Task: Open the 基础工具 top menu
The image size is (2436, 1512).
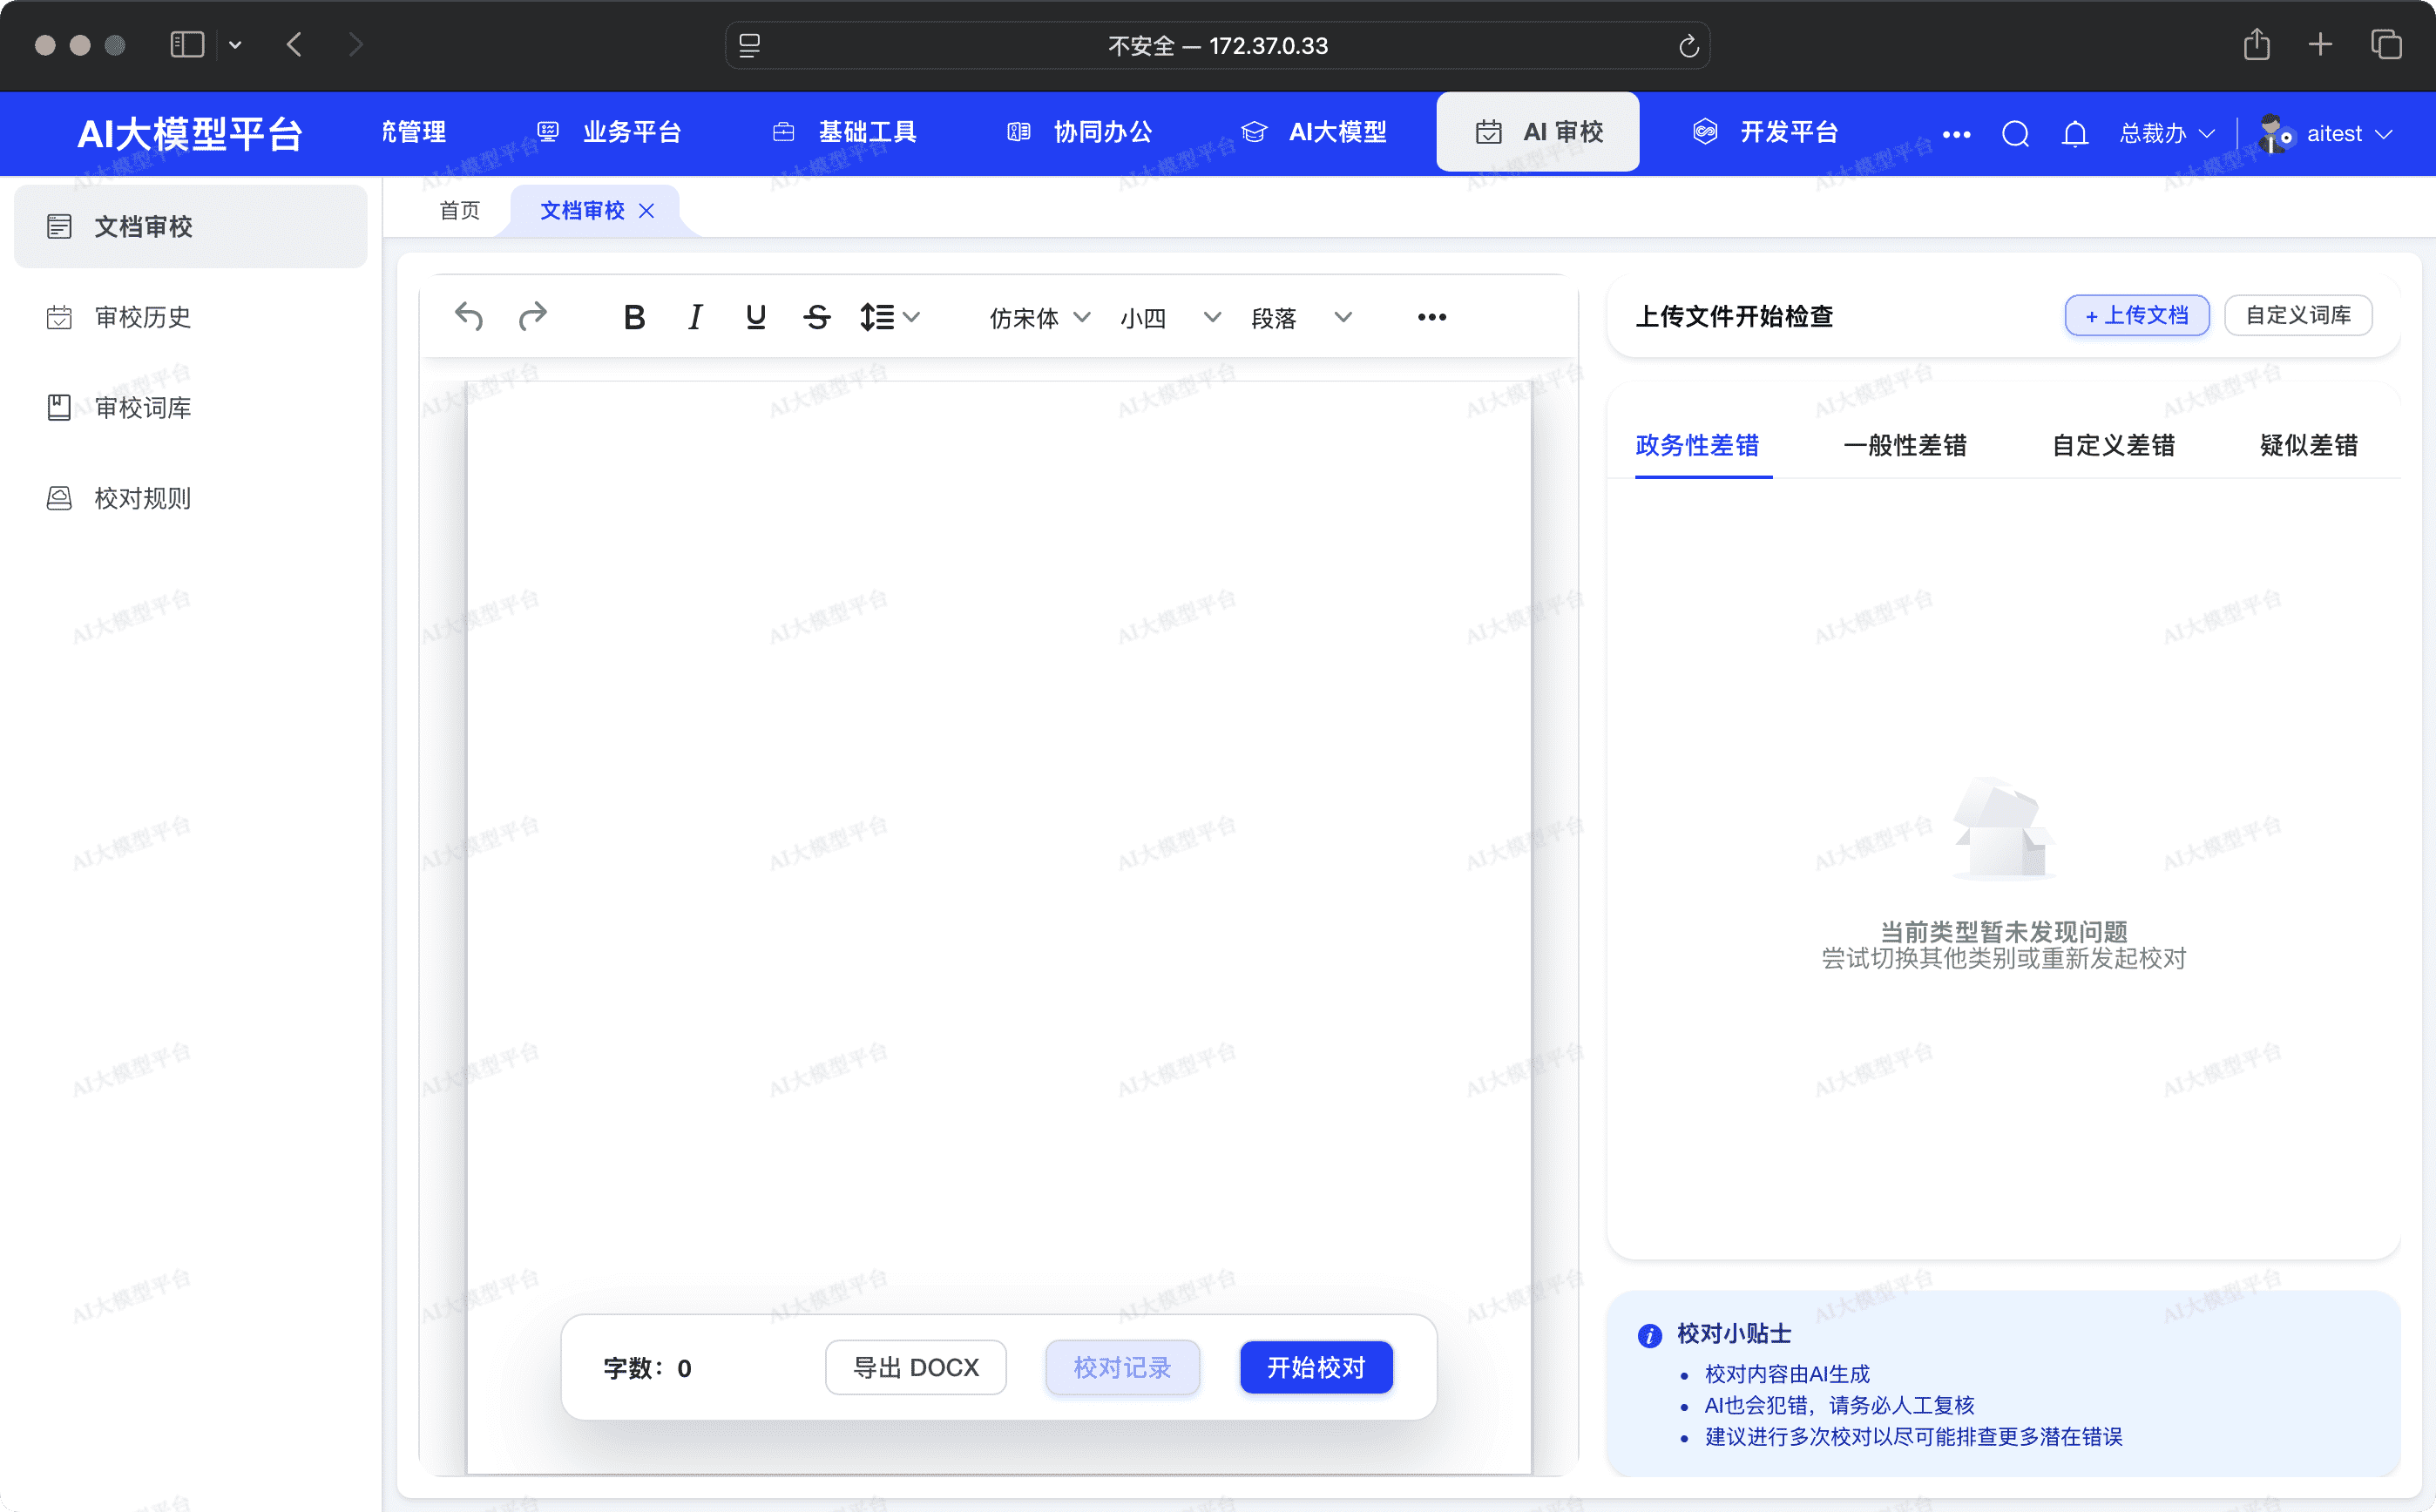Action: coord(844,132)
